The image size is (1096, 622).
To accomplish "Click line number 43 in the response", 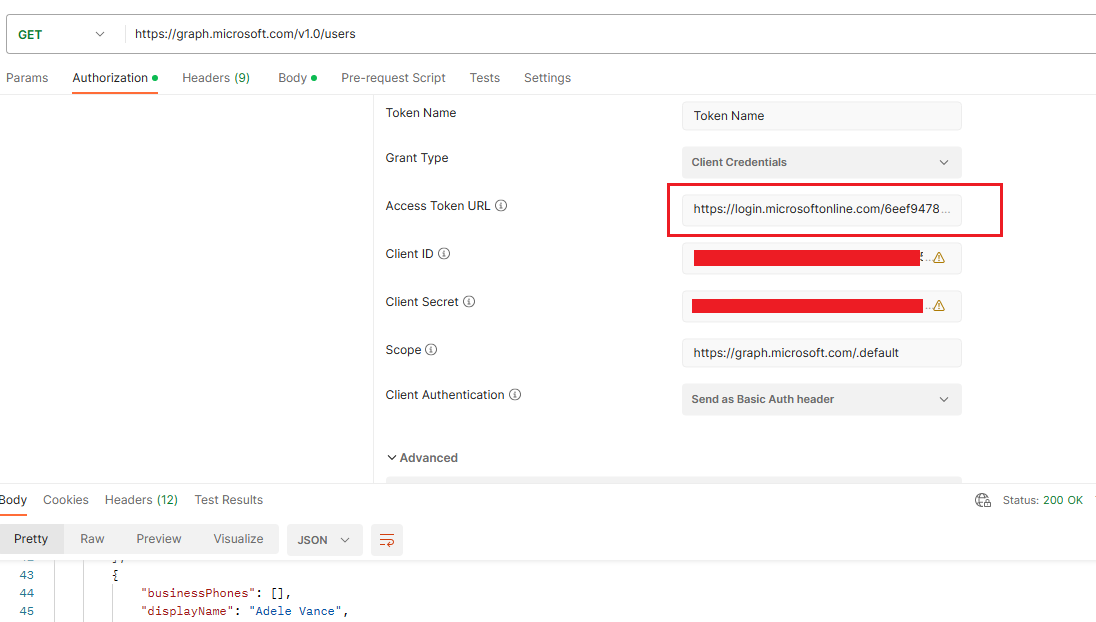I will (x=27, y=575).
